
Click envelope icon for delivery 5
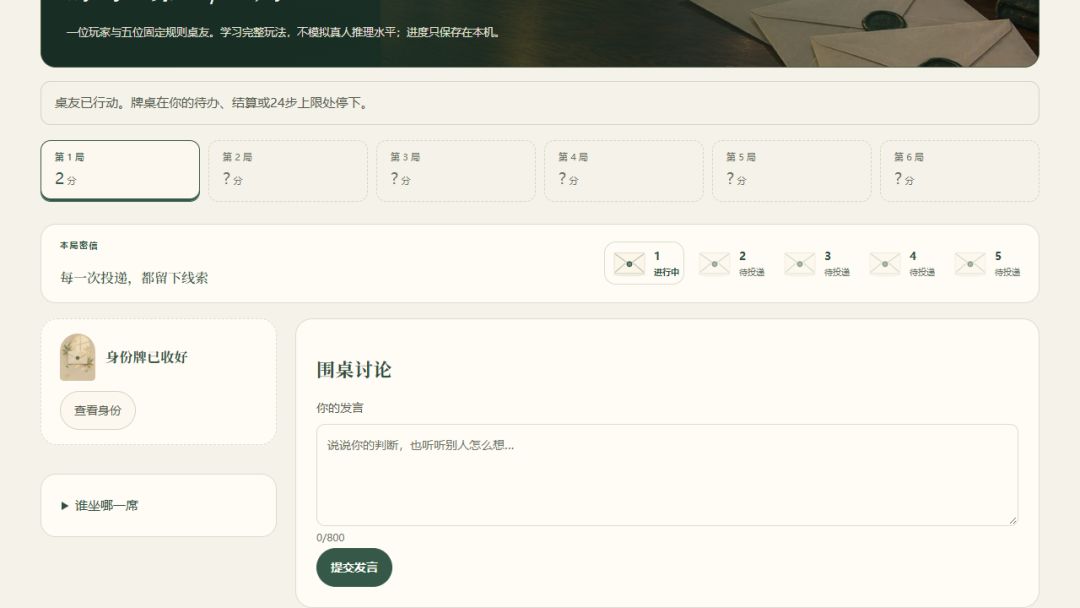click(x=970, y=264)
